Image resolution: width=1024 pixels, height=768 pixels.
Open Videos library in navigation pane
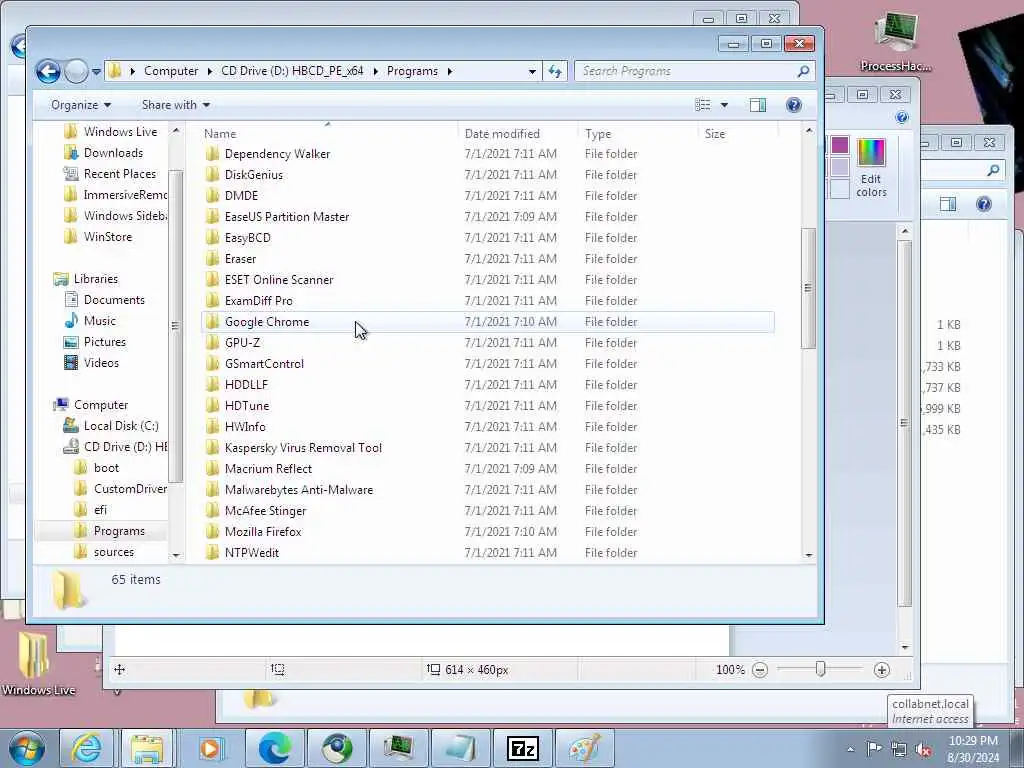point(101,362)
